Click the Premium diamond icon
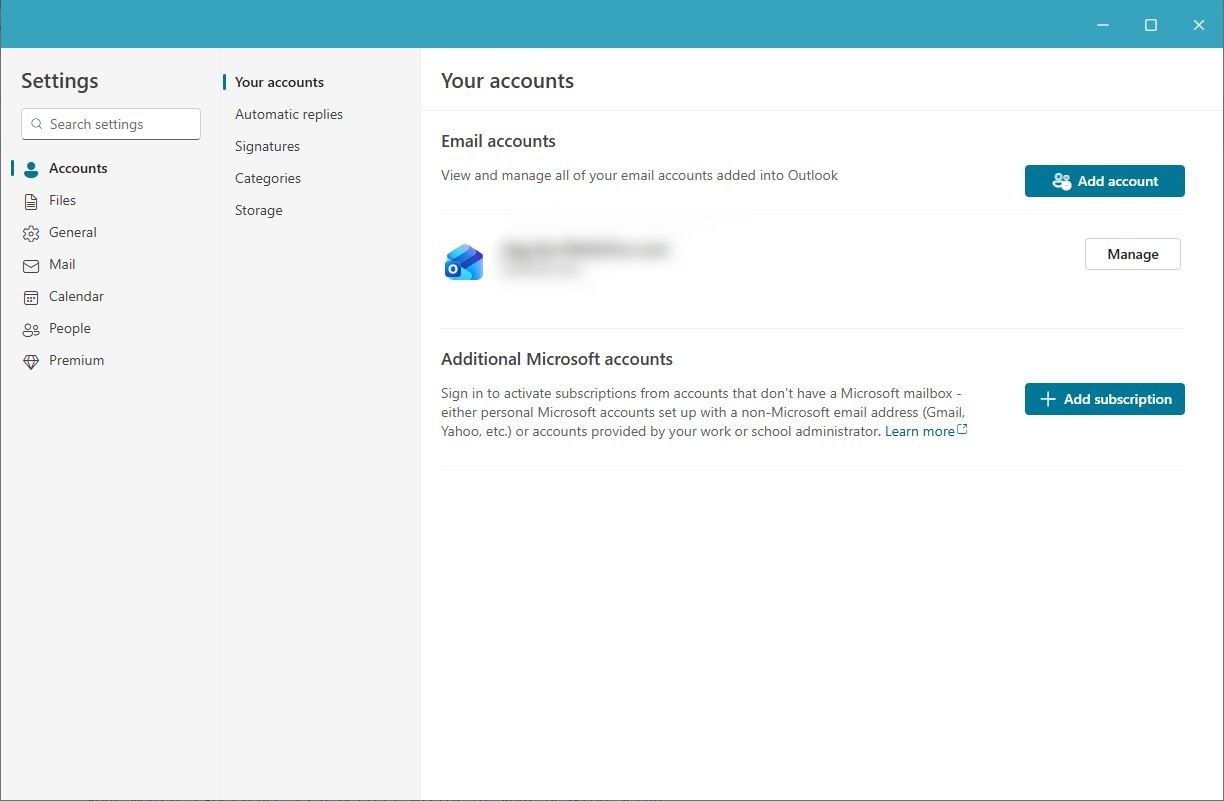 point(31,361)
